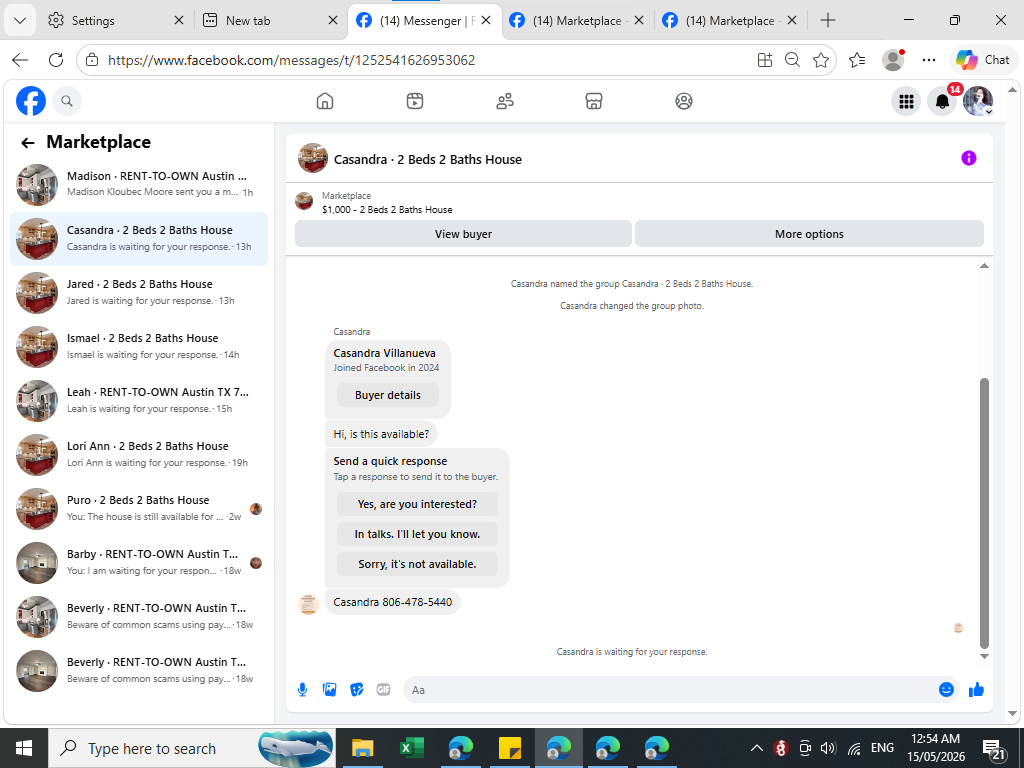
Task: Switch to the first Marketplace browser tab
Action: pyautogui.click(x=577, y=21)
